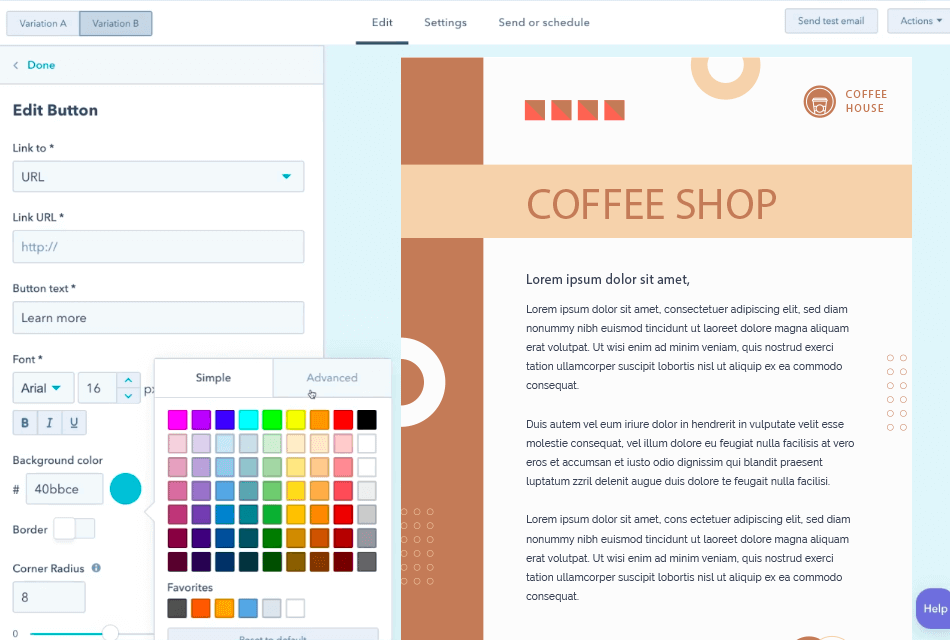Select the Simple color picker tab
This screenshot has width=950, height=640.
(213, 378)
